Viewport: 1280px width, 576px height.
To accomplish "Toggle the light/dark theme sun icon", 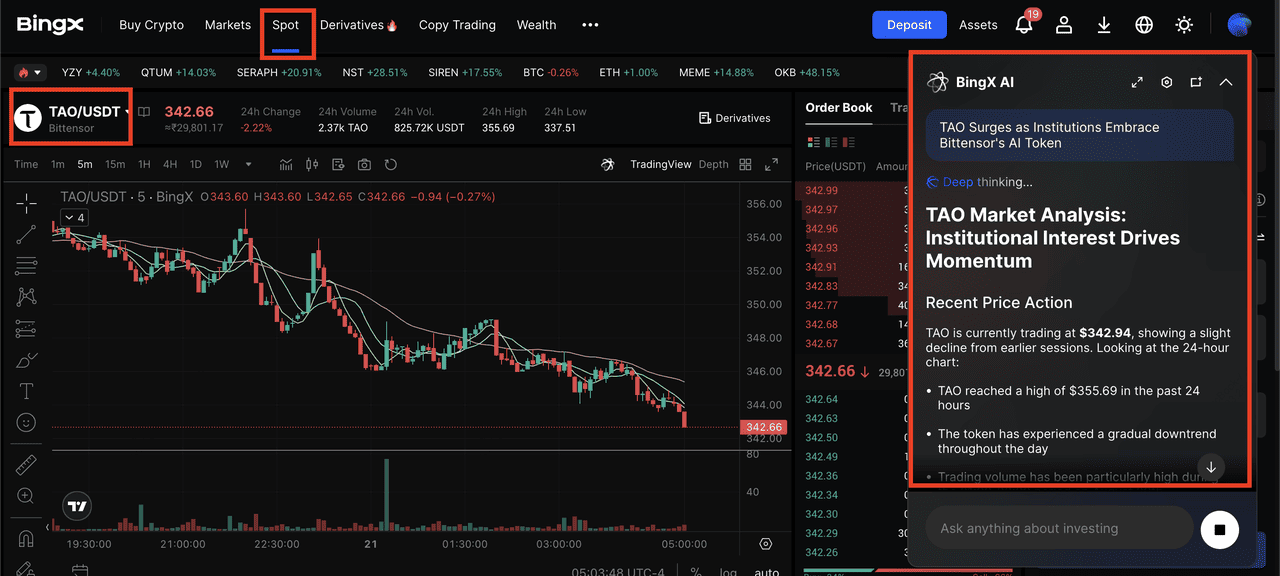I will (1184, 25).
